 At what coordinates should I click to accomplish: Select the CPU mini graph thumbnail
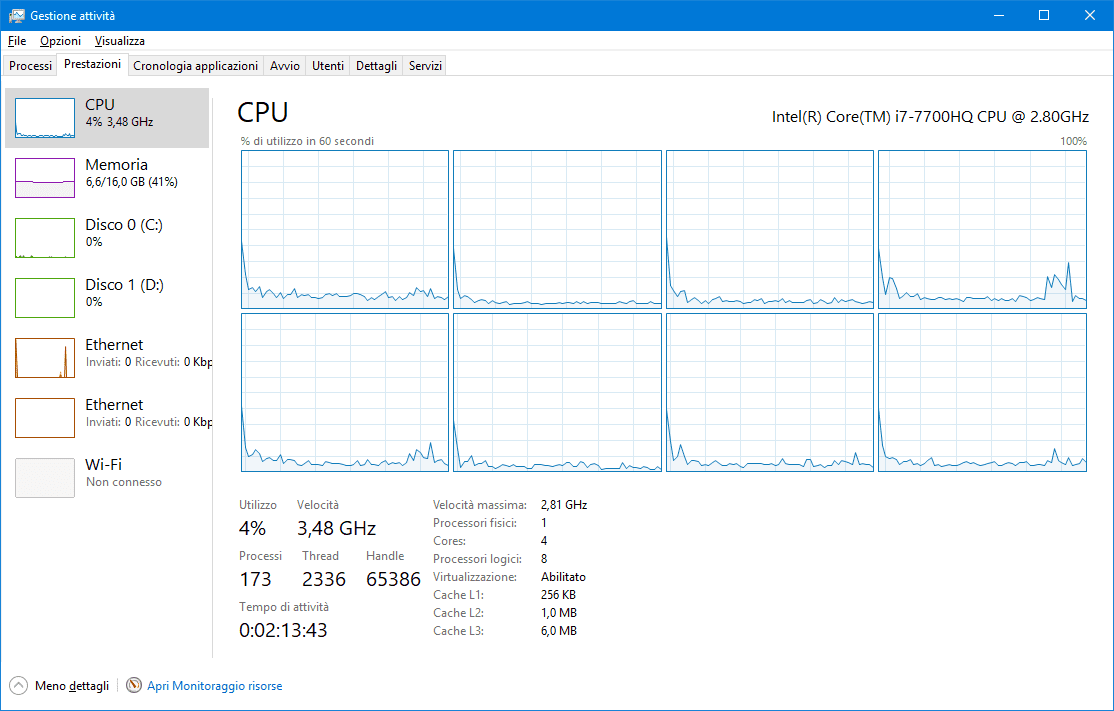pyautogui.click(x=45, y=118)
